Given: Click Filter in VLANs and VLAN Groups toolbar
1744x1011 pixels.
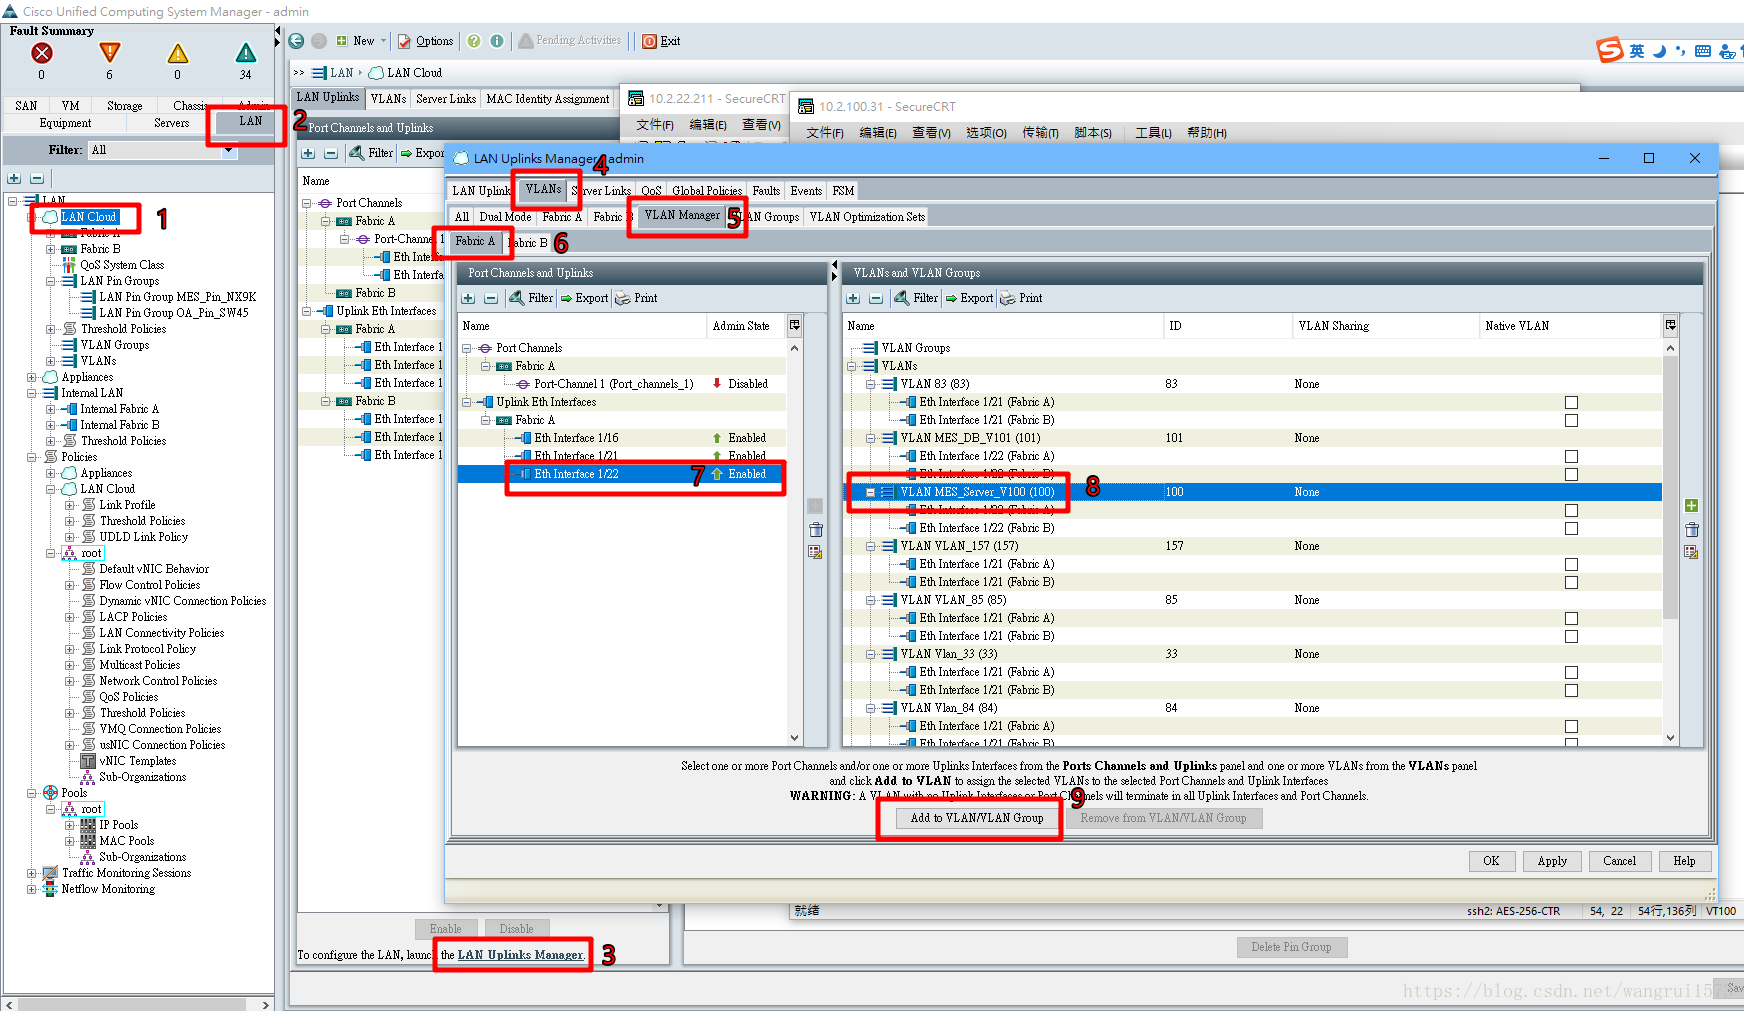Looking at the screenshot, I should 916,298.
